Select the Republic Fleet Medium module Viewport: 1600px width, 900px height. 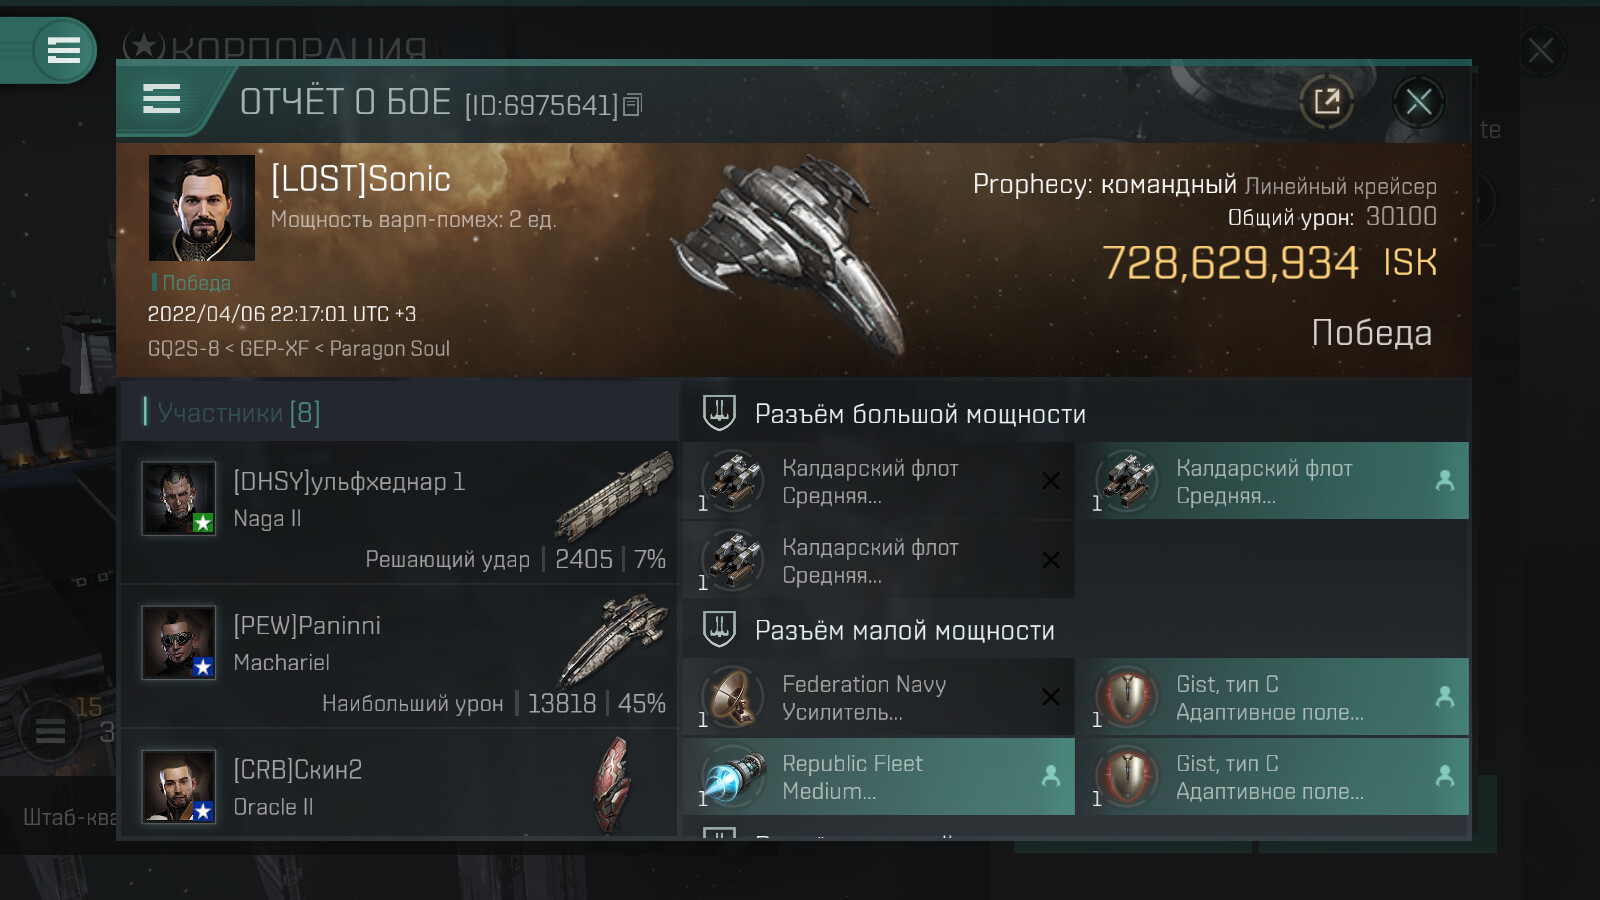[879, 777]
